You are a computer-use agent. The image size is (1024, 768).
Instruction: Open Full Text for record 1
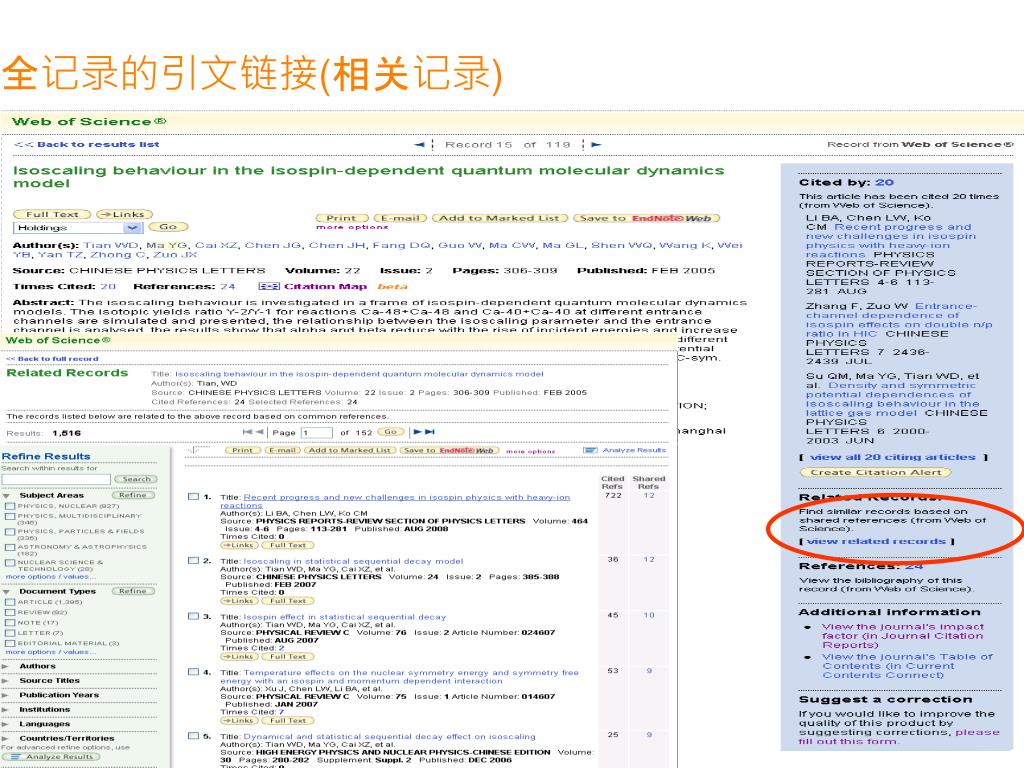coord(288,545)
